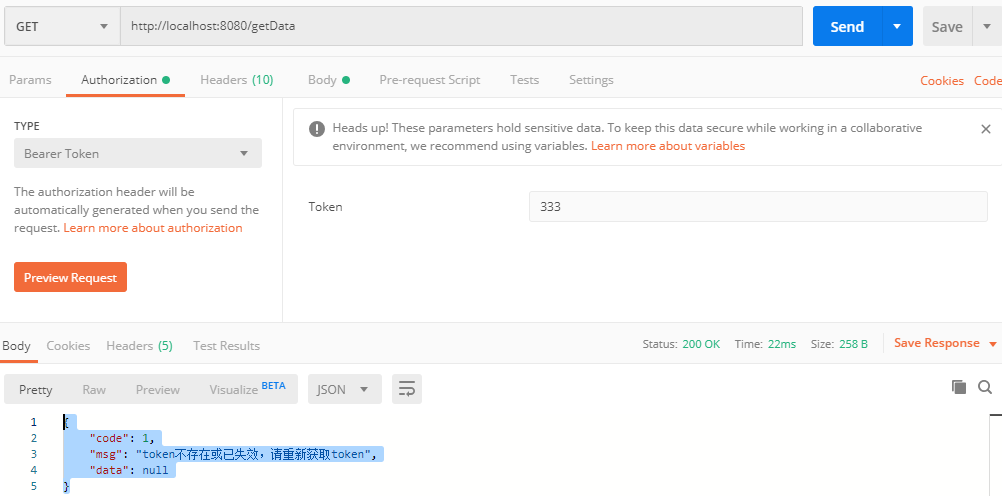Dismiss the Heads up warning banner

985,129
